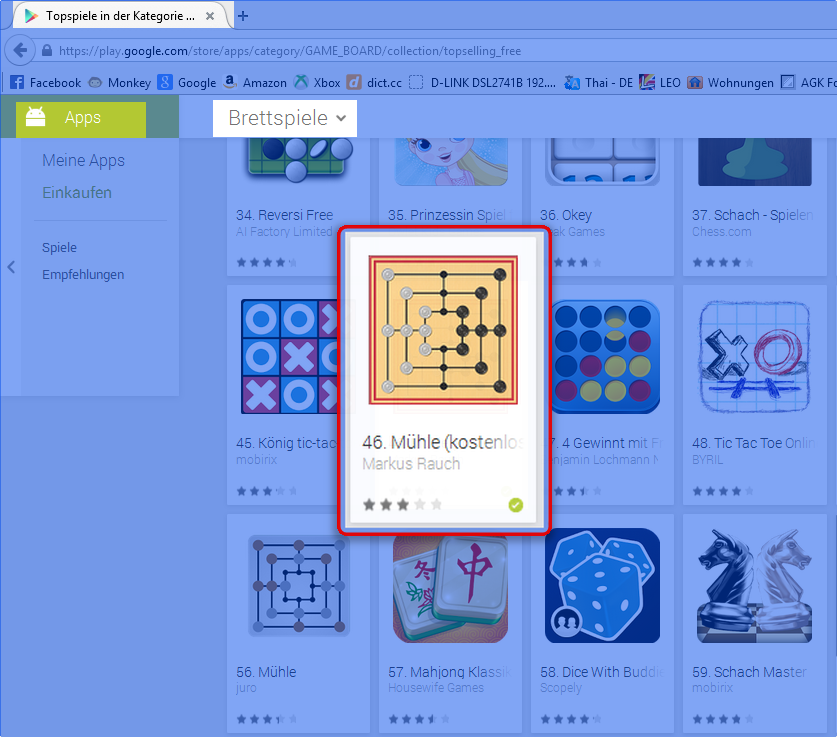
Task: Open Chess.com developer link
Action: tap(721, 232)
